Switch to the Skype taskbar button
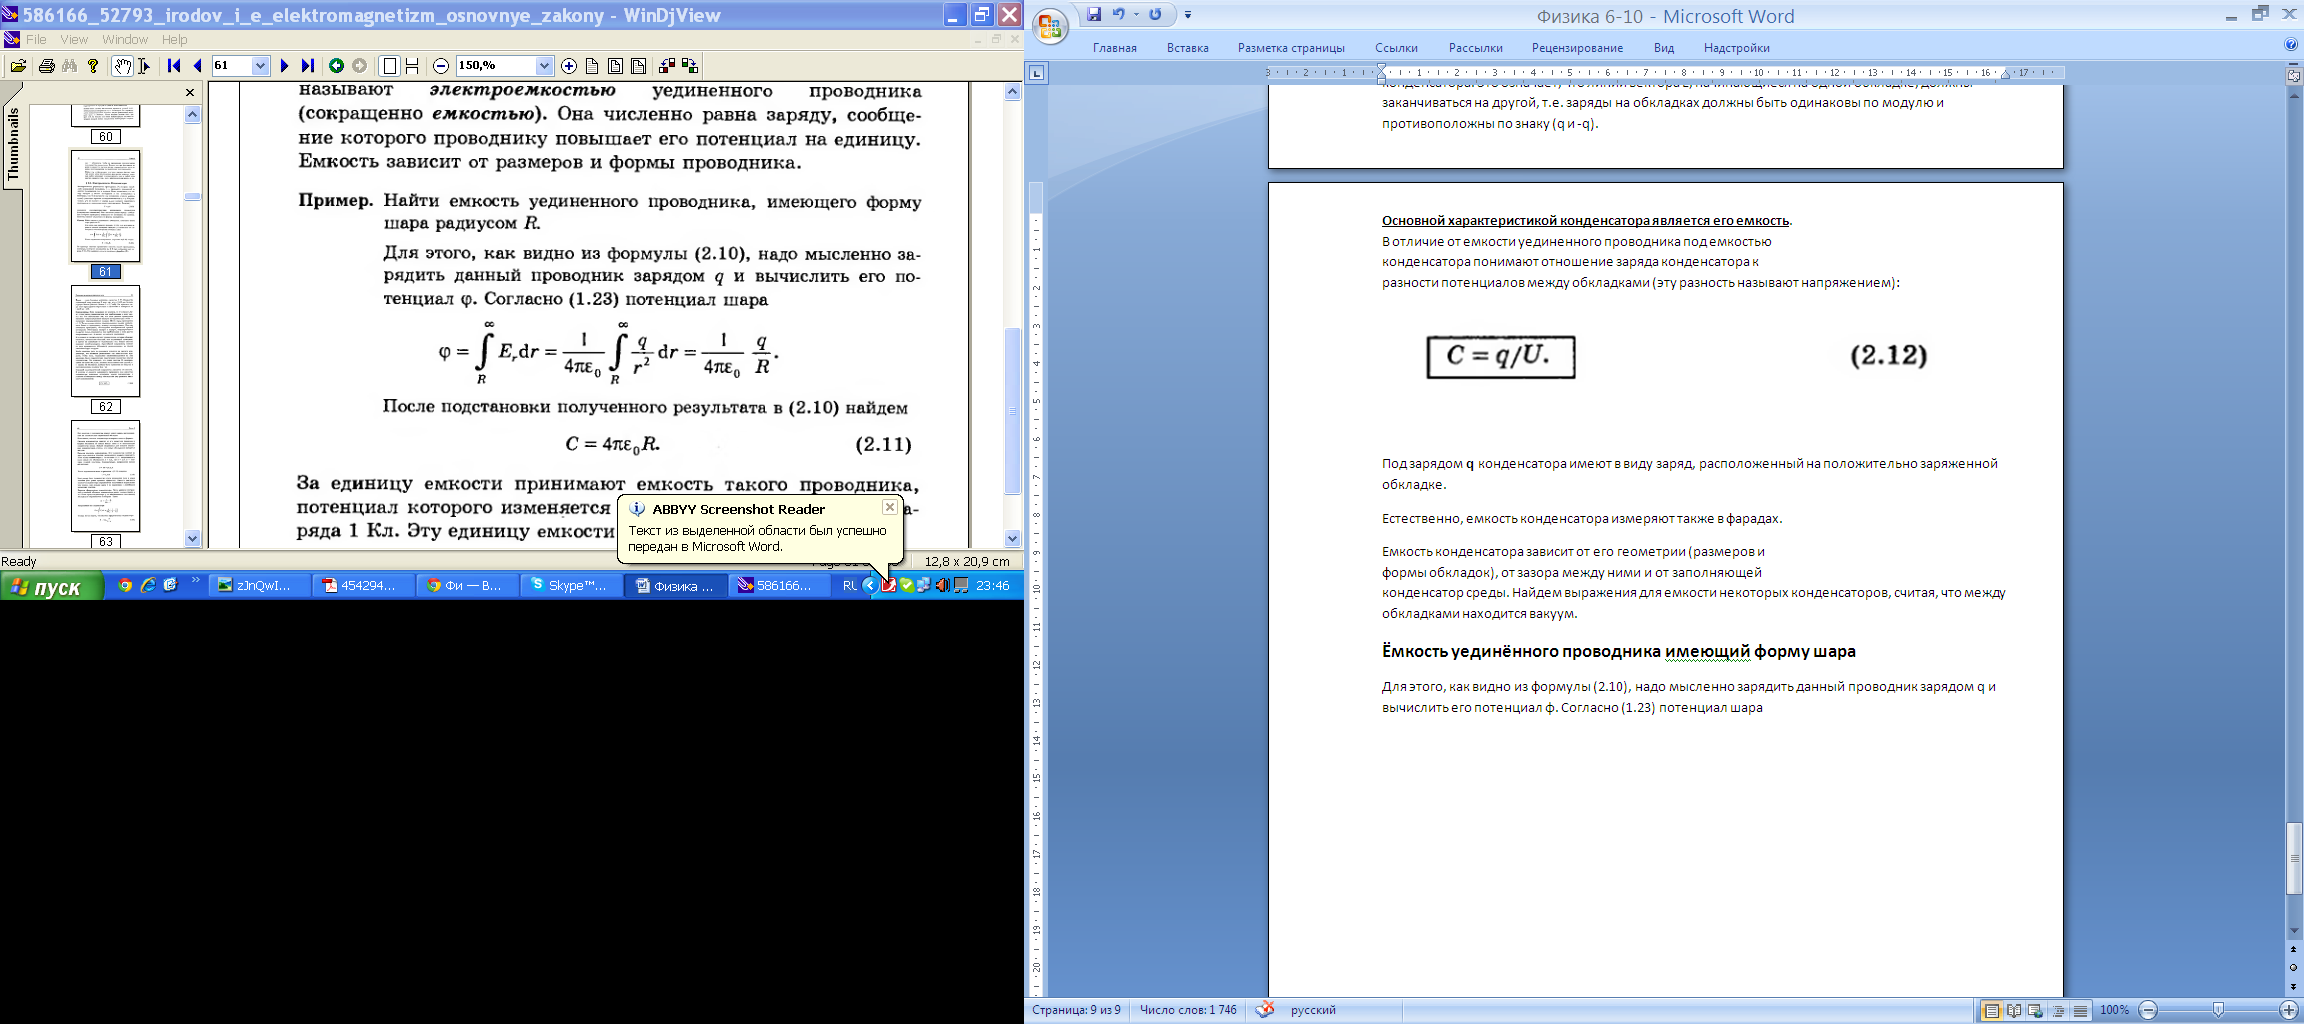This screenshot has width=2304, height=1024. [x=573, y=586]
